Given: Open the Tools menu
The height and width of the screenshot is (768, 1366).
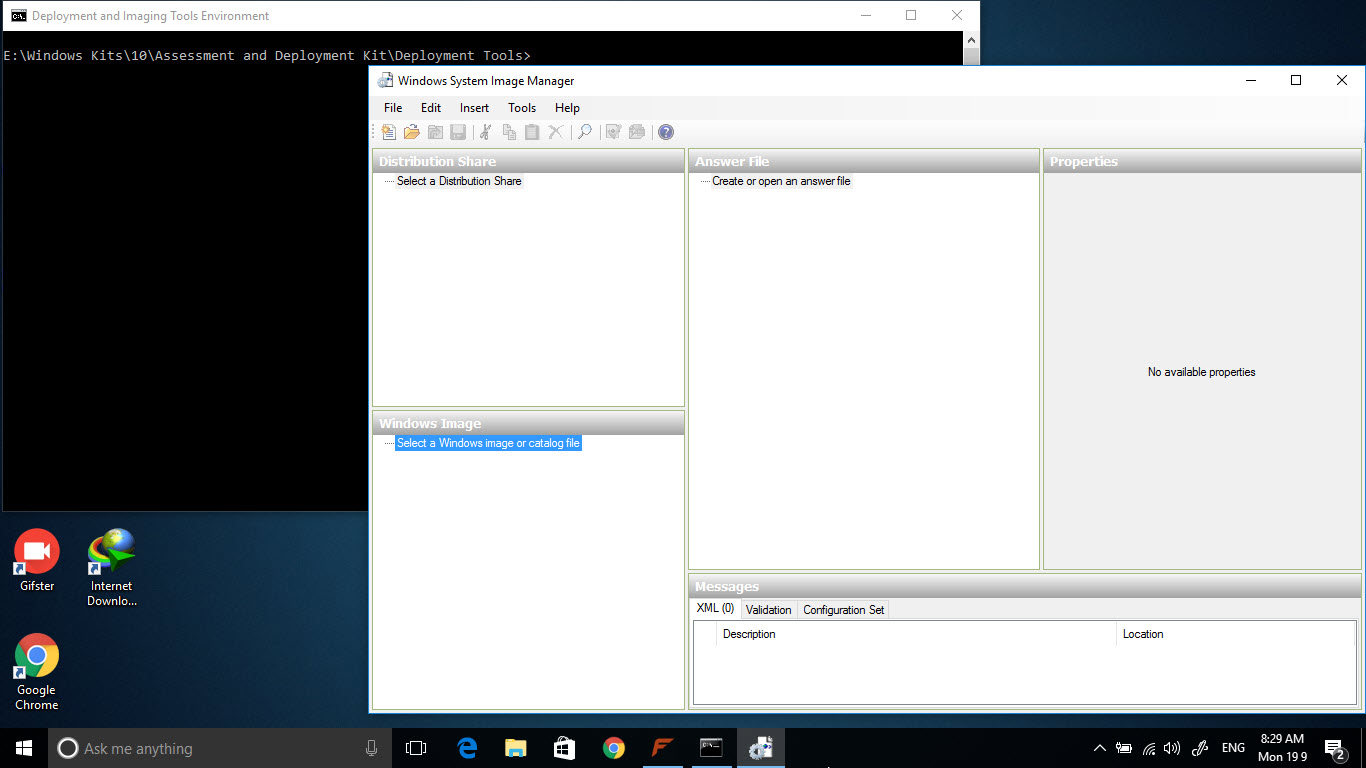Looking at the screenshot, I should coord(521,107).
